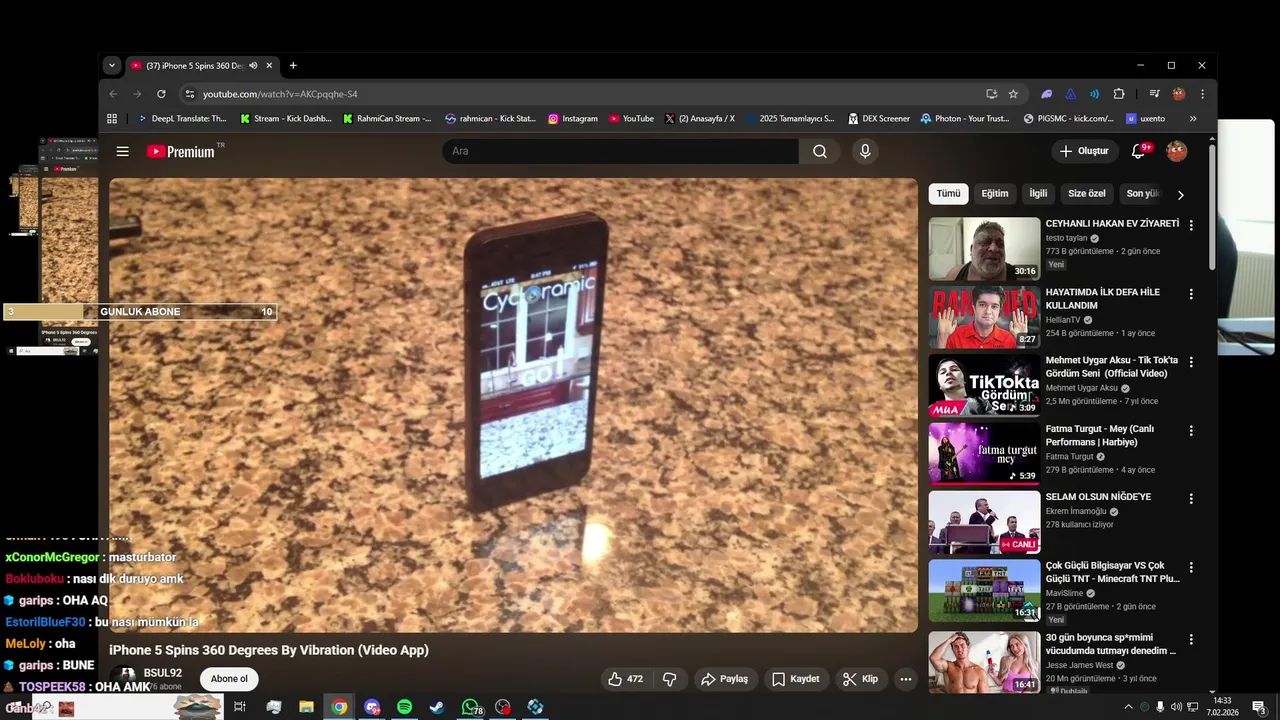1280x720 pixels.
Task: Open Spotify from the taskbar
Action: 404,707
